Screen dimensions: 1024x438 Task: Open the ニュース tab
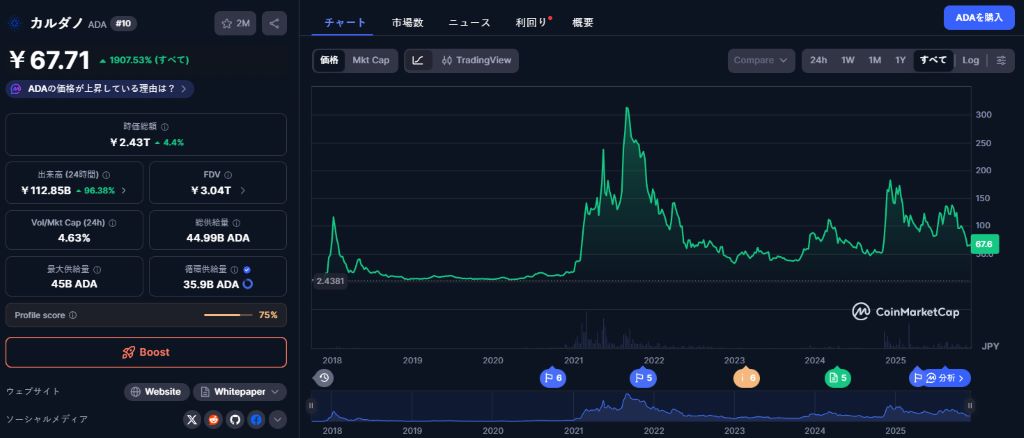point(469,23)
